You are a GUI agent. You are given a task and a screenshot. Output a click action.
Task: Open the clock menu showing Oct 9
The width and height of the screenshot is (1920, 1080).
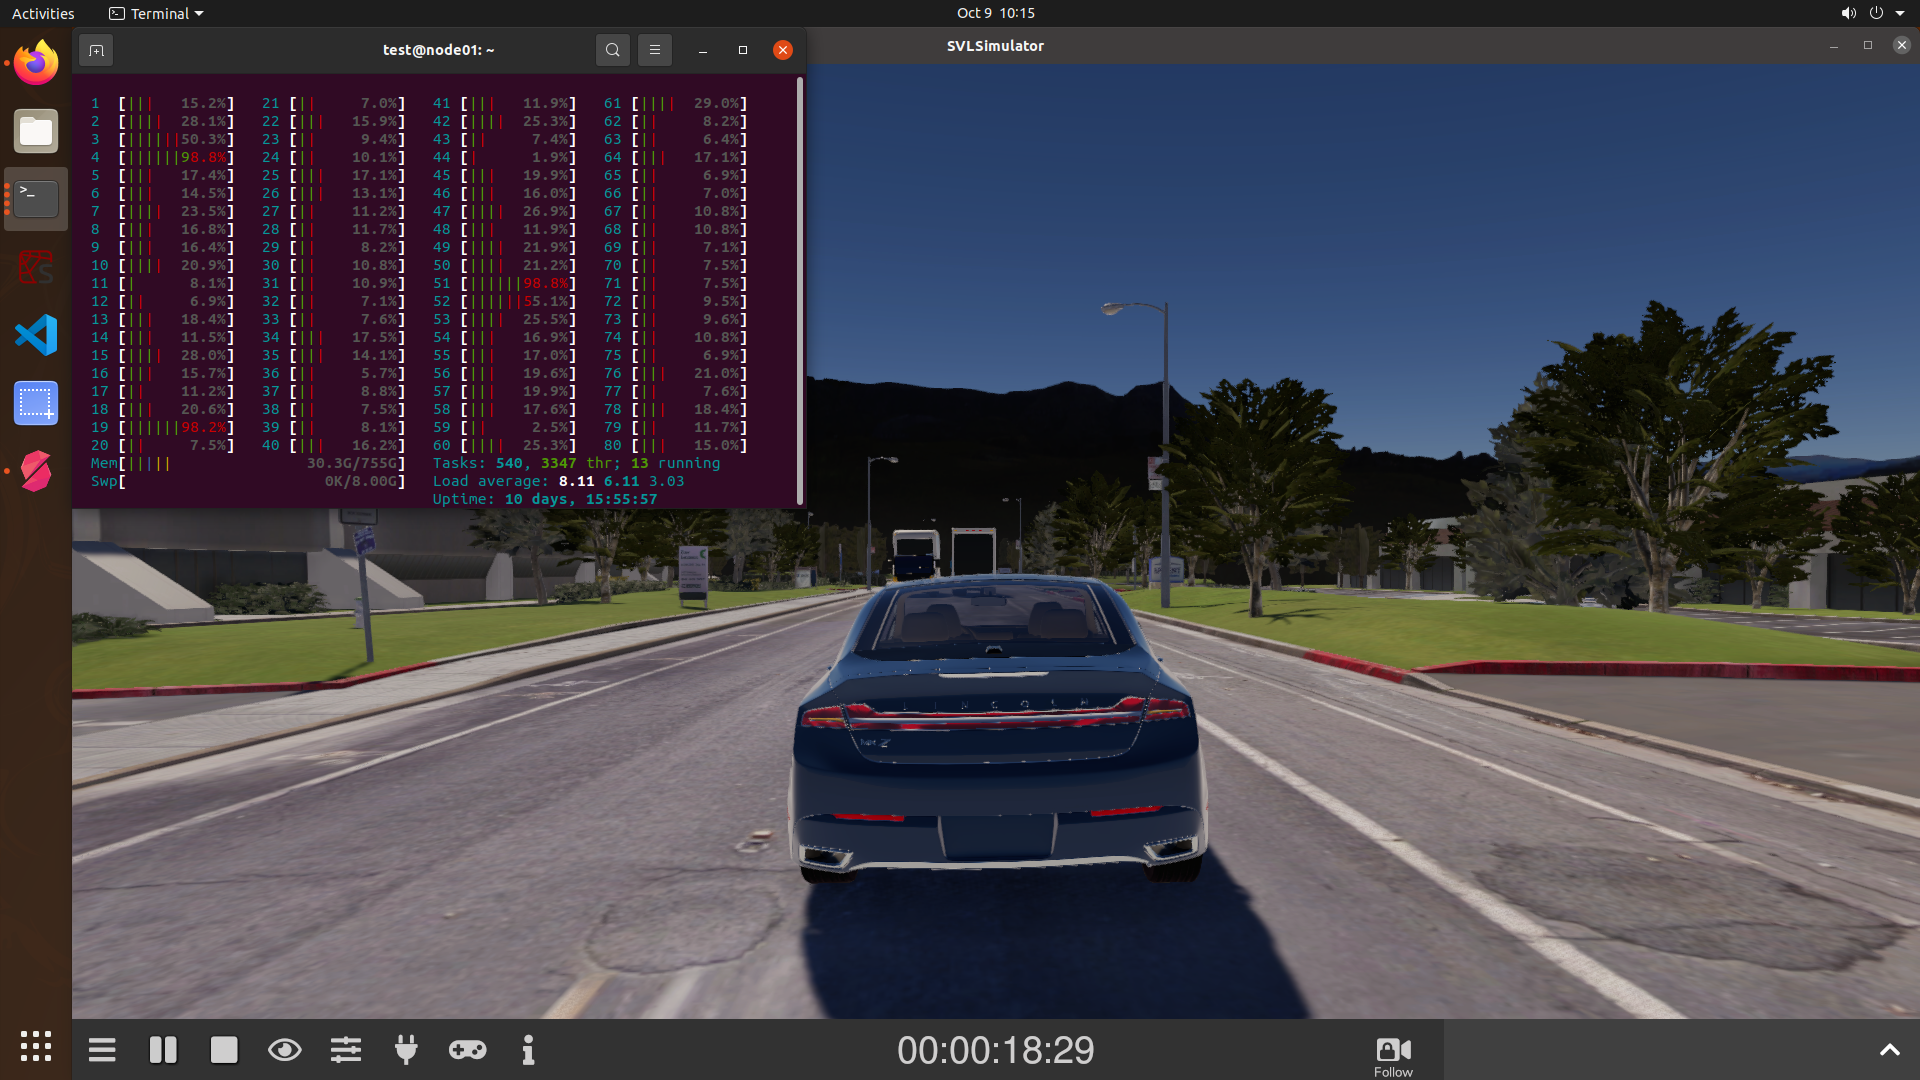(x=995, y=13)
